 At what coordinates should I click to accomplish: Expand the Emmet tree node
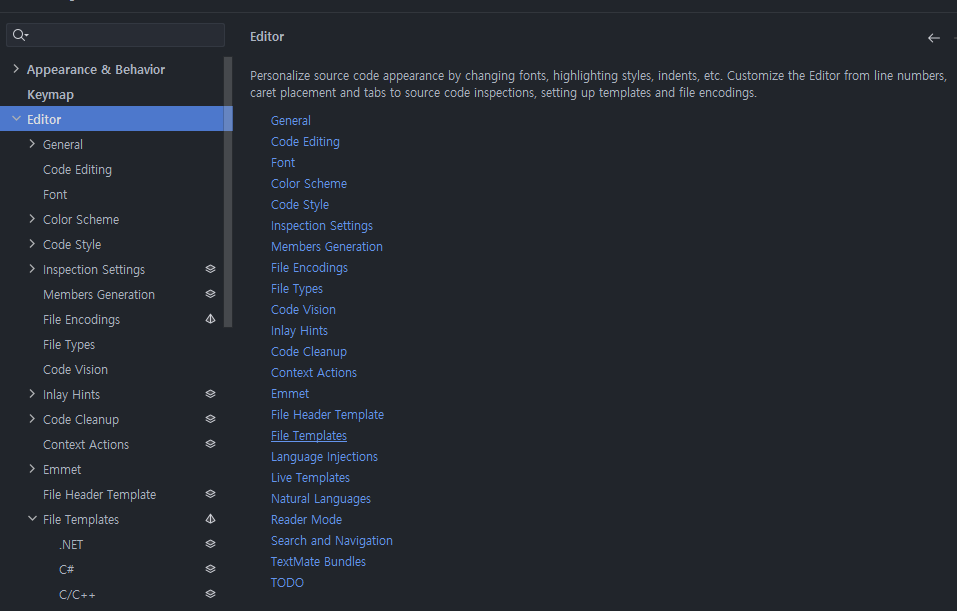(32, 469)
